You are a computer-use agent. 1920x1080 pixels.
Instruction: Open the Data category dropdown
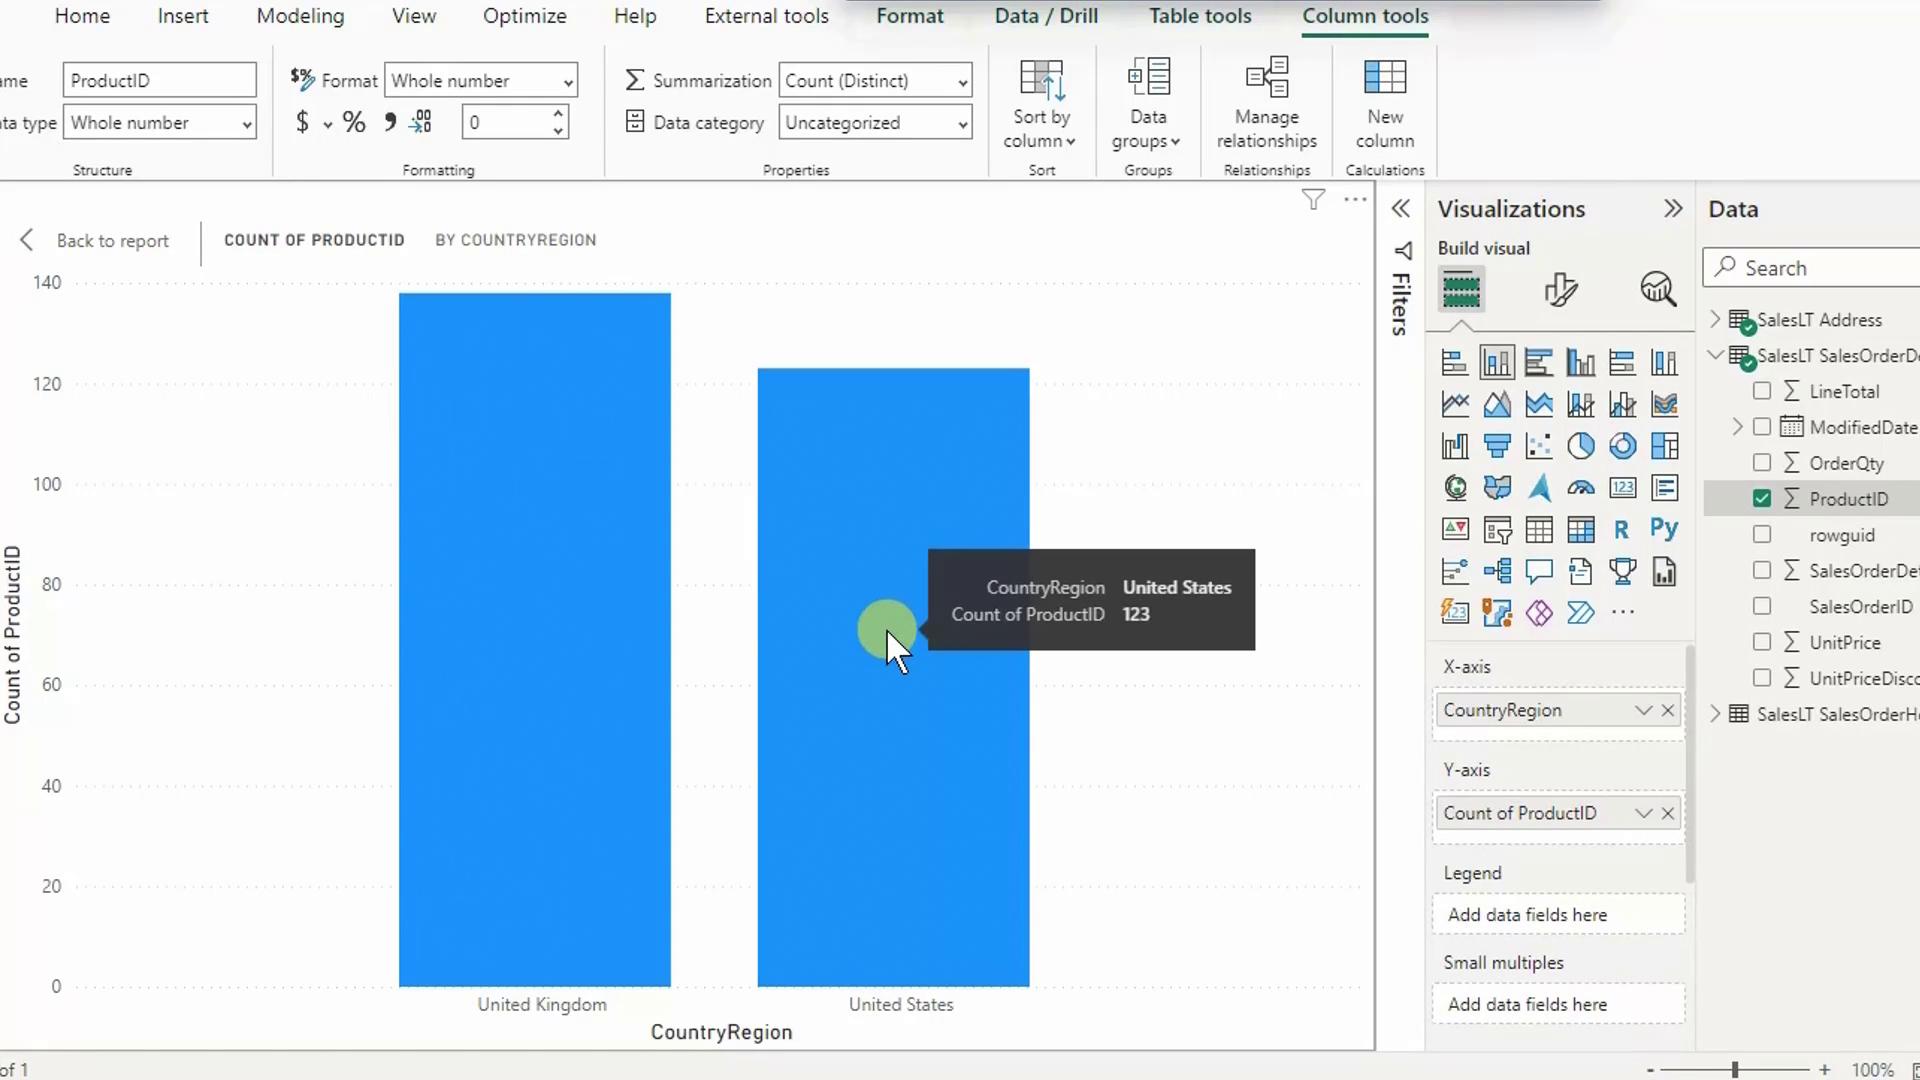coord(875,123)
